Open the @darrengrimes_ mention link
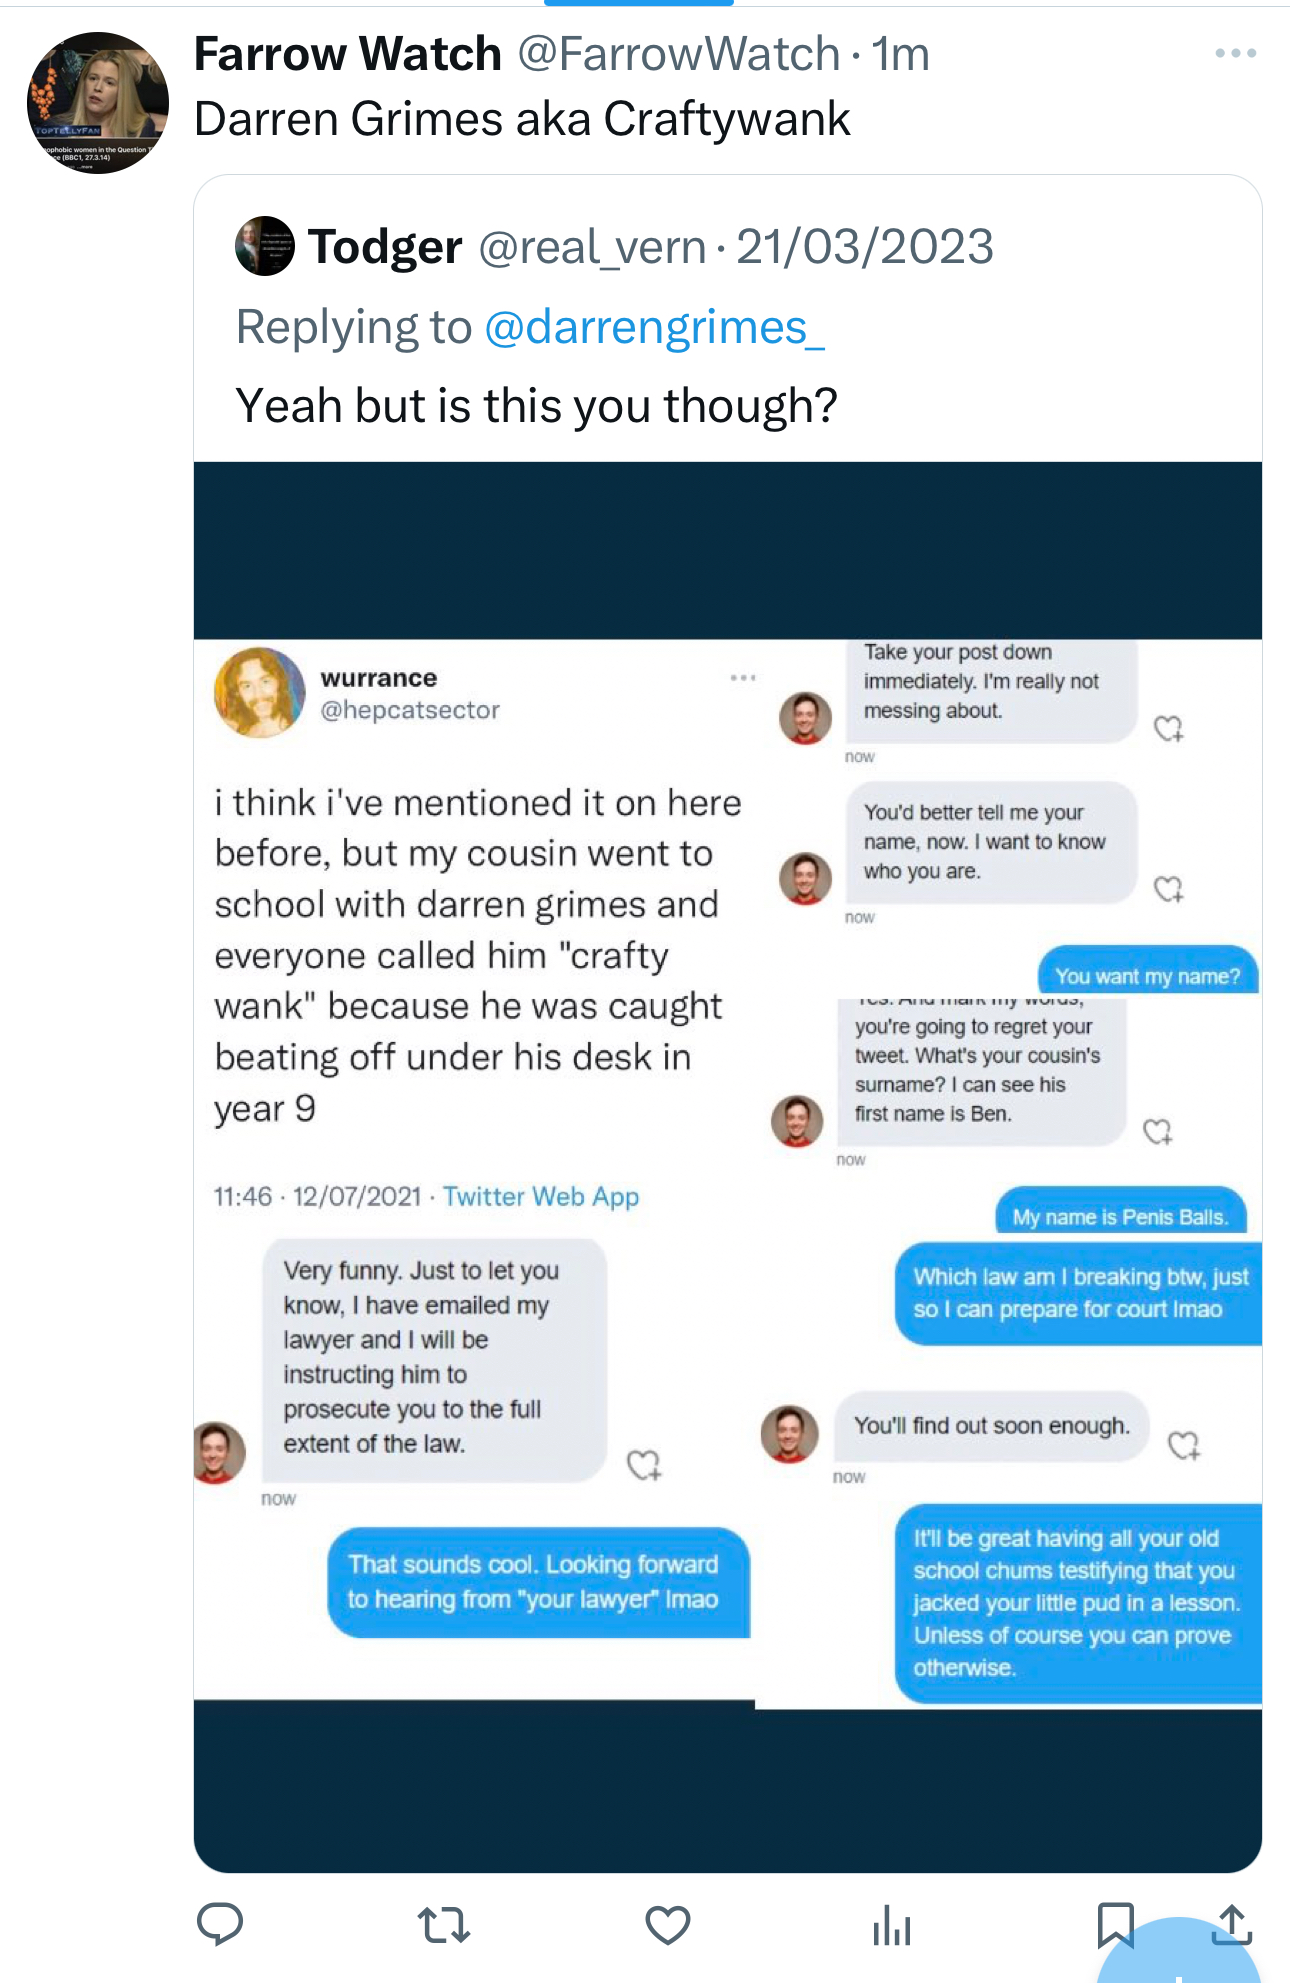 [654, 327]
